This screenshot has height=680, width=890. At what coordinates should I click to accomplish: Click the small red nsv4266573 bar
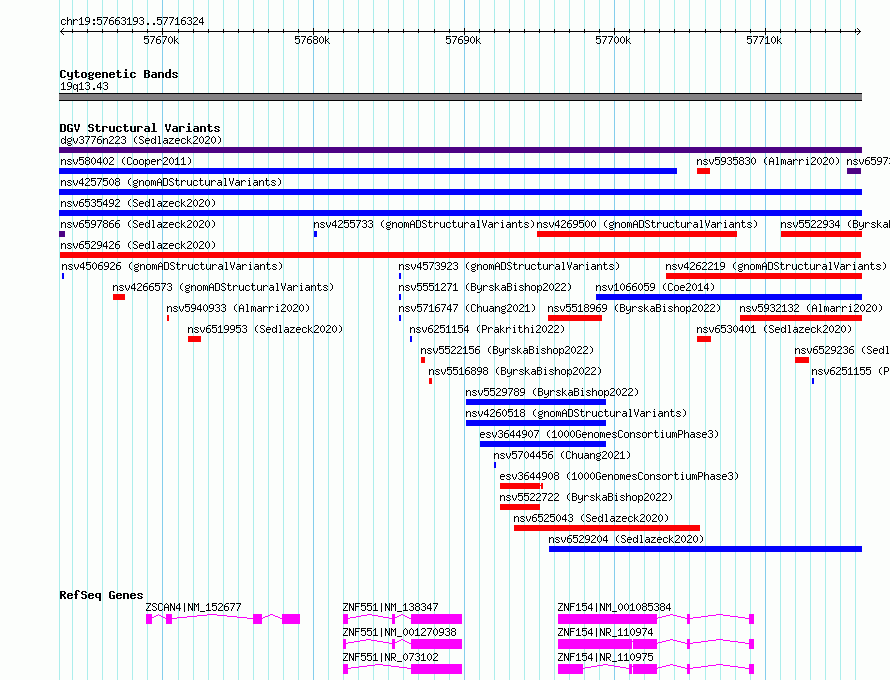119,297
